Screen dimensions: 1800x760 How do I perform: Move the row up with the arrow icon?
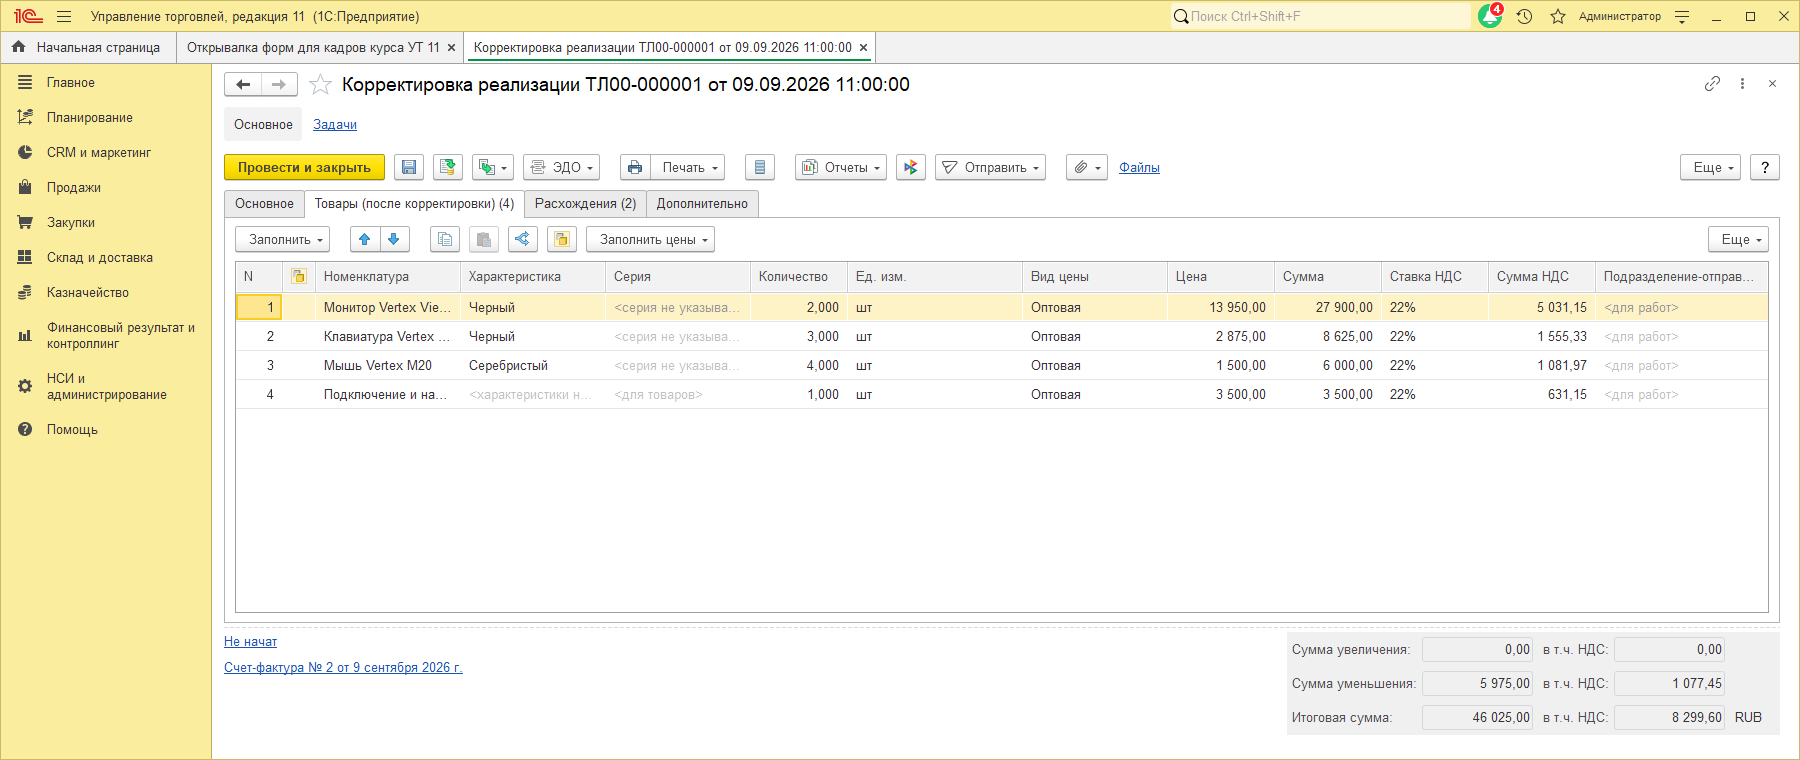click(x=365, y=240)
